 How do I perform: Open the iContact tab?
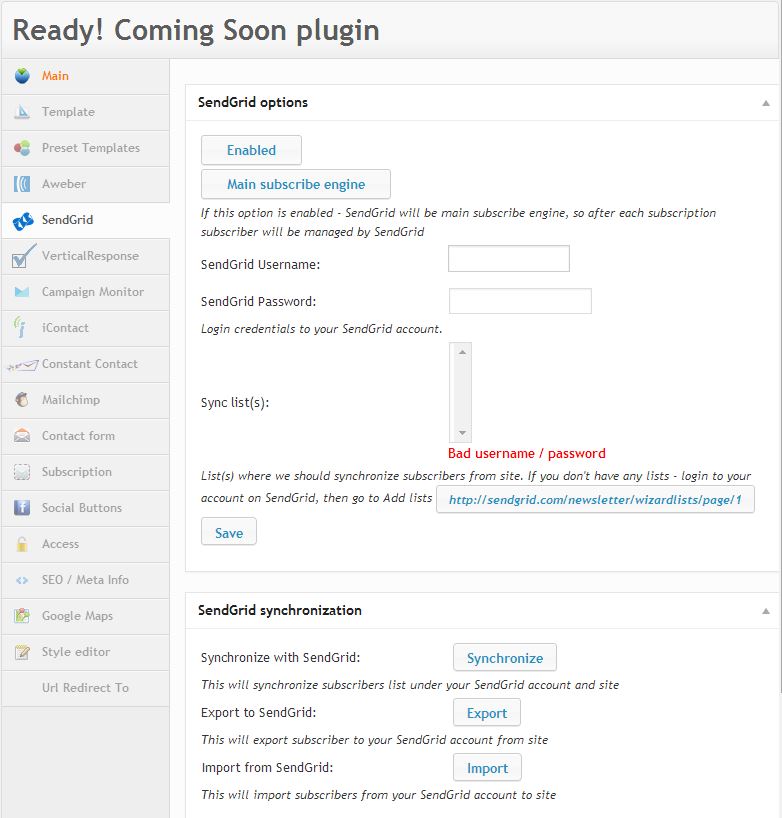click(86, 328)
